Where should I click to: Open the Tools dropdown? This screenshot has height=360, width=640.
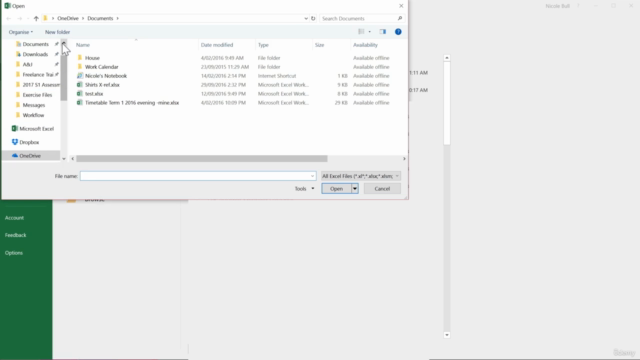click(304, 189)
